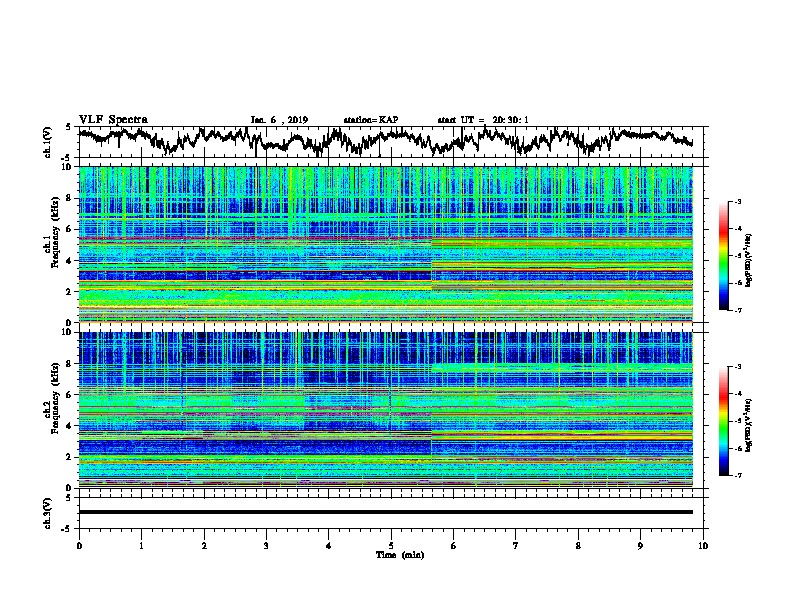Click the "-5" tick on ch.3(V) axis
792x612 pixels.
68,529
